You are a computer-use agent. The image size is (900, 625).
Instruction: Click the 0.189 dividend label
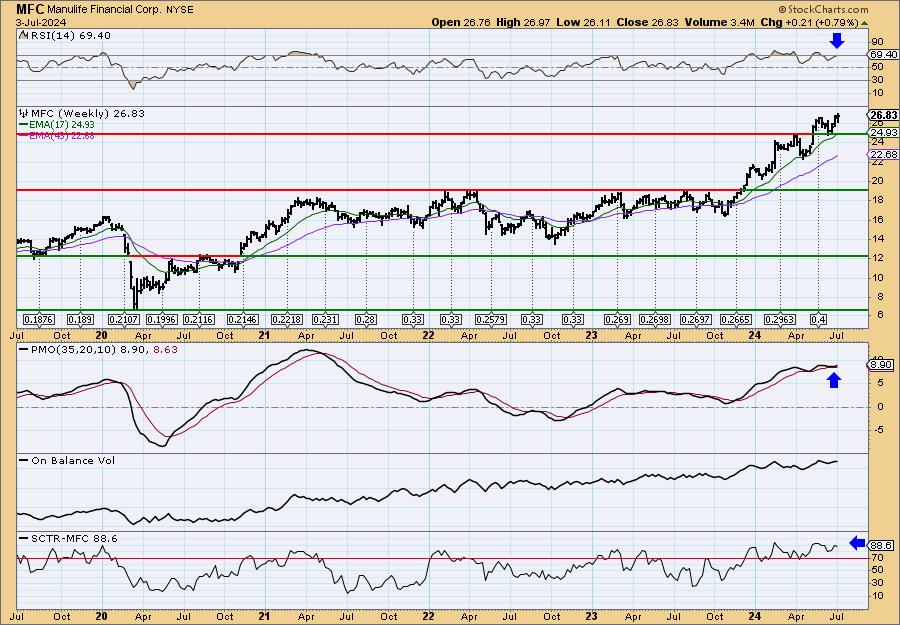tap(80, 319)
